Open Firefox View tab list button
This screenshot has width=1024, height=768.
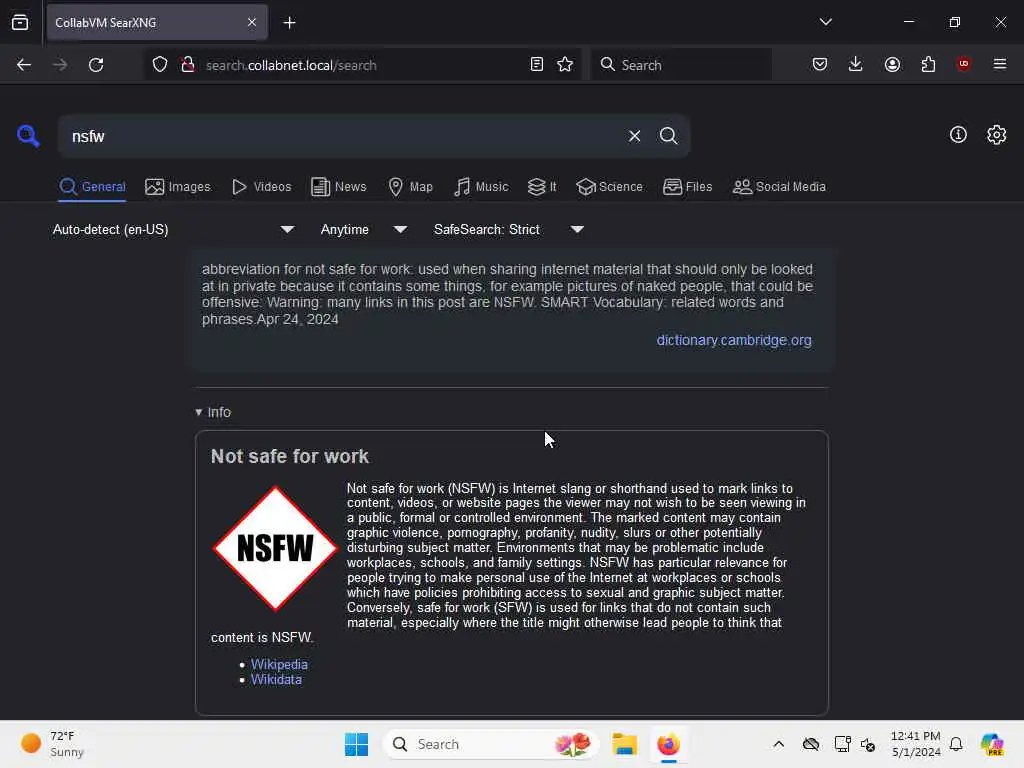(x=20, y=22)
